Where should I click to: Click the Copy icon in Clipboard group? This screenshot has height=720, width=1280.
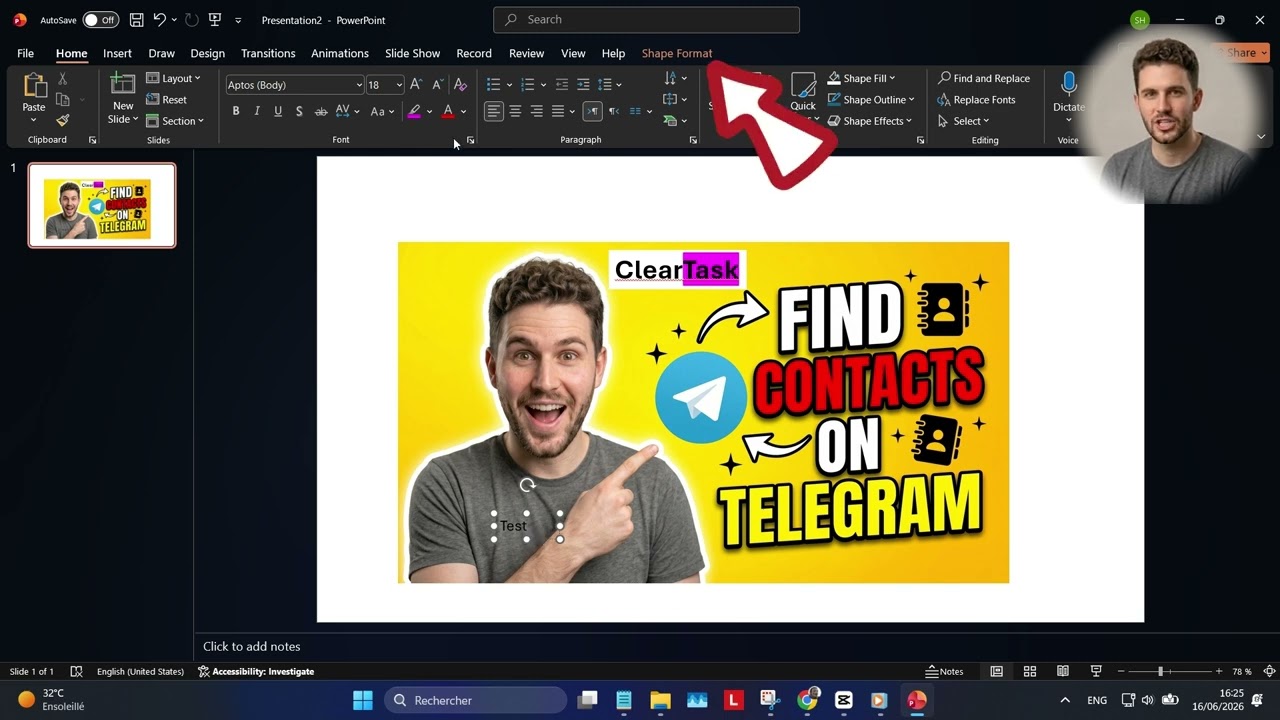[62, 100]
